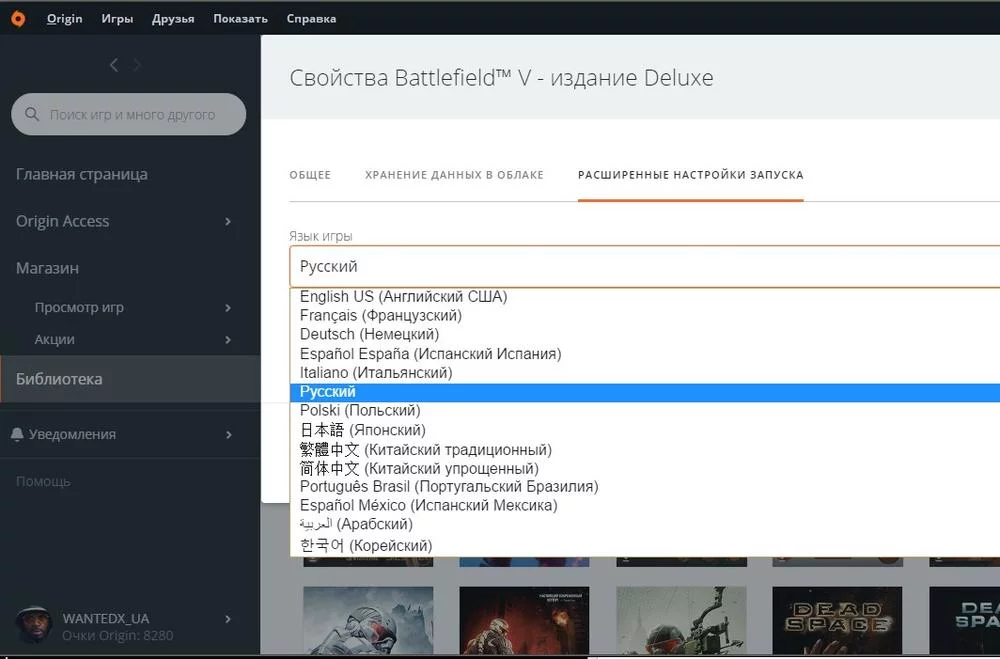
Task: Click the forward navigation arrow
Action: [137, 65]
